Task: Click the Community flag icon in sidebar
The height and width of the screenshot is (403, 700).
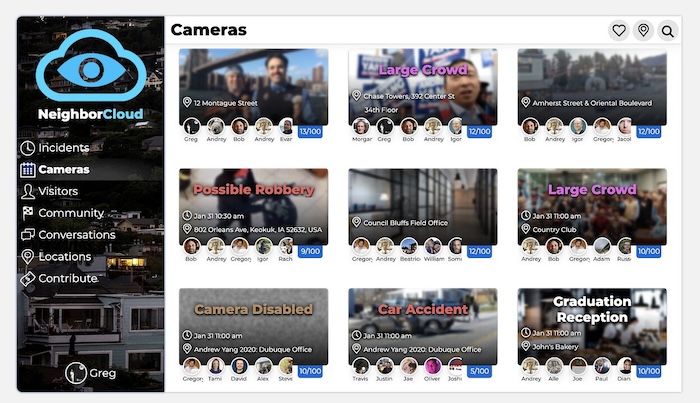Action: (28, 213)
